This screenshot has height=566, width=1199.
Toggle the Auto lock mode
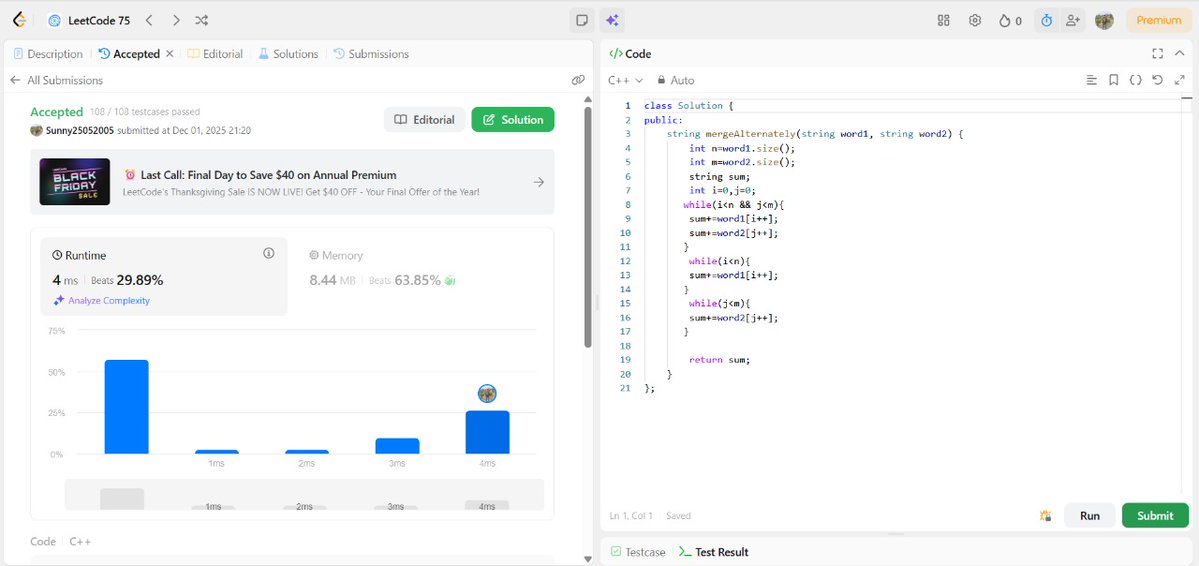tap(675, 80)
